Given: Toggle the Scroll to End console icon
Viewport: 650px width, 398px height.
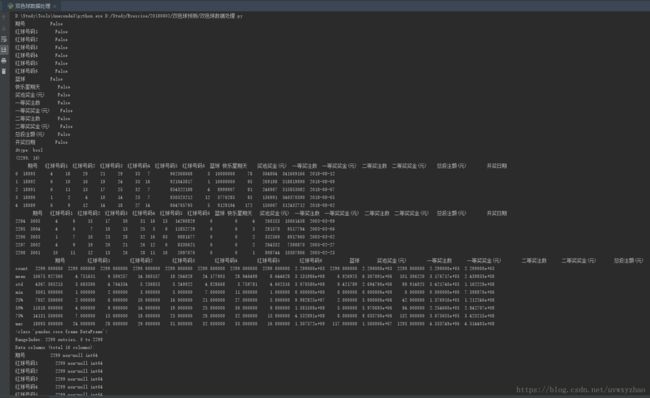Looking at the screenshot, I should pos(4,50).
